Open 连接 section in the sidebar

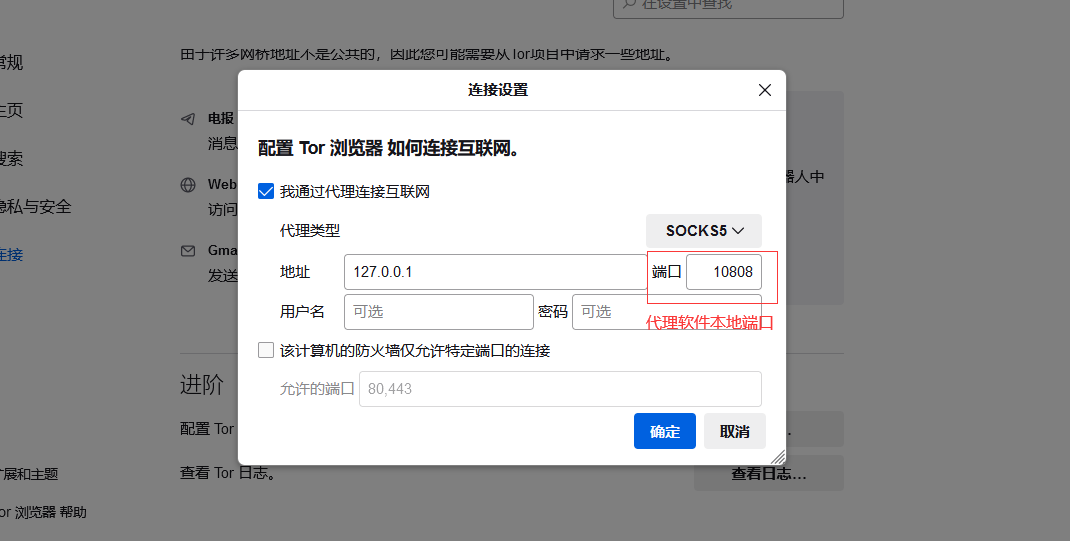[11, 254]
